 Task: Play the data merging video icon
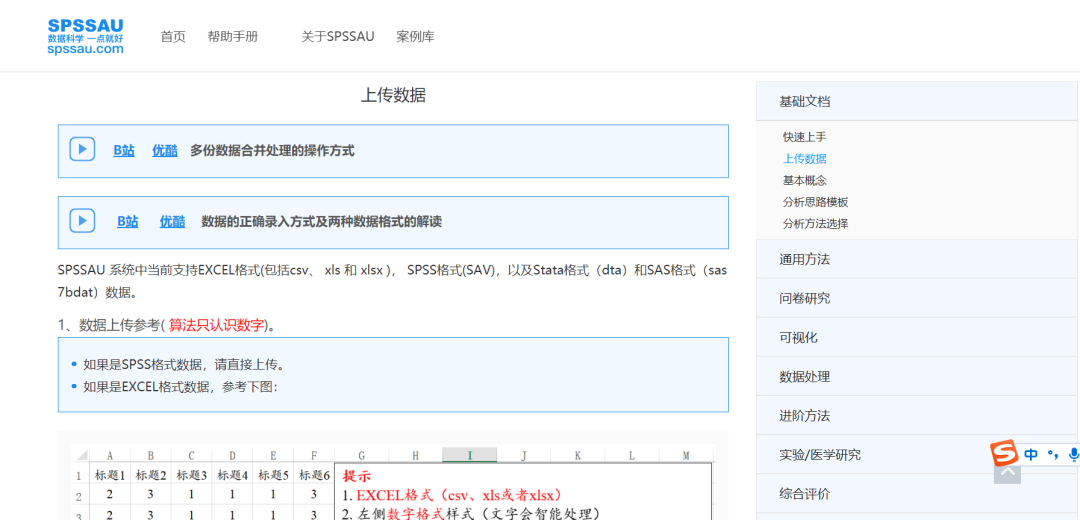click(82, 149)
